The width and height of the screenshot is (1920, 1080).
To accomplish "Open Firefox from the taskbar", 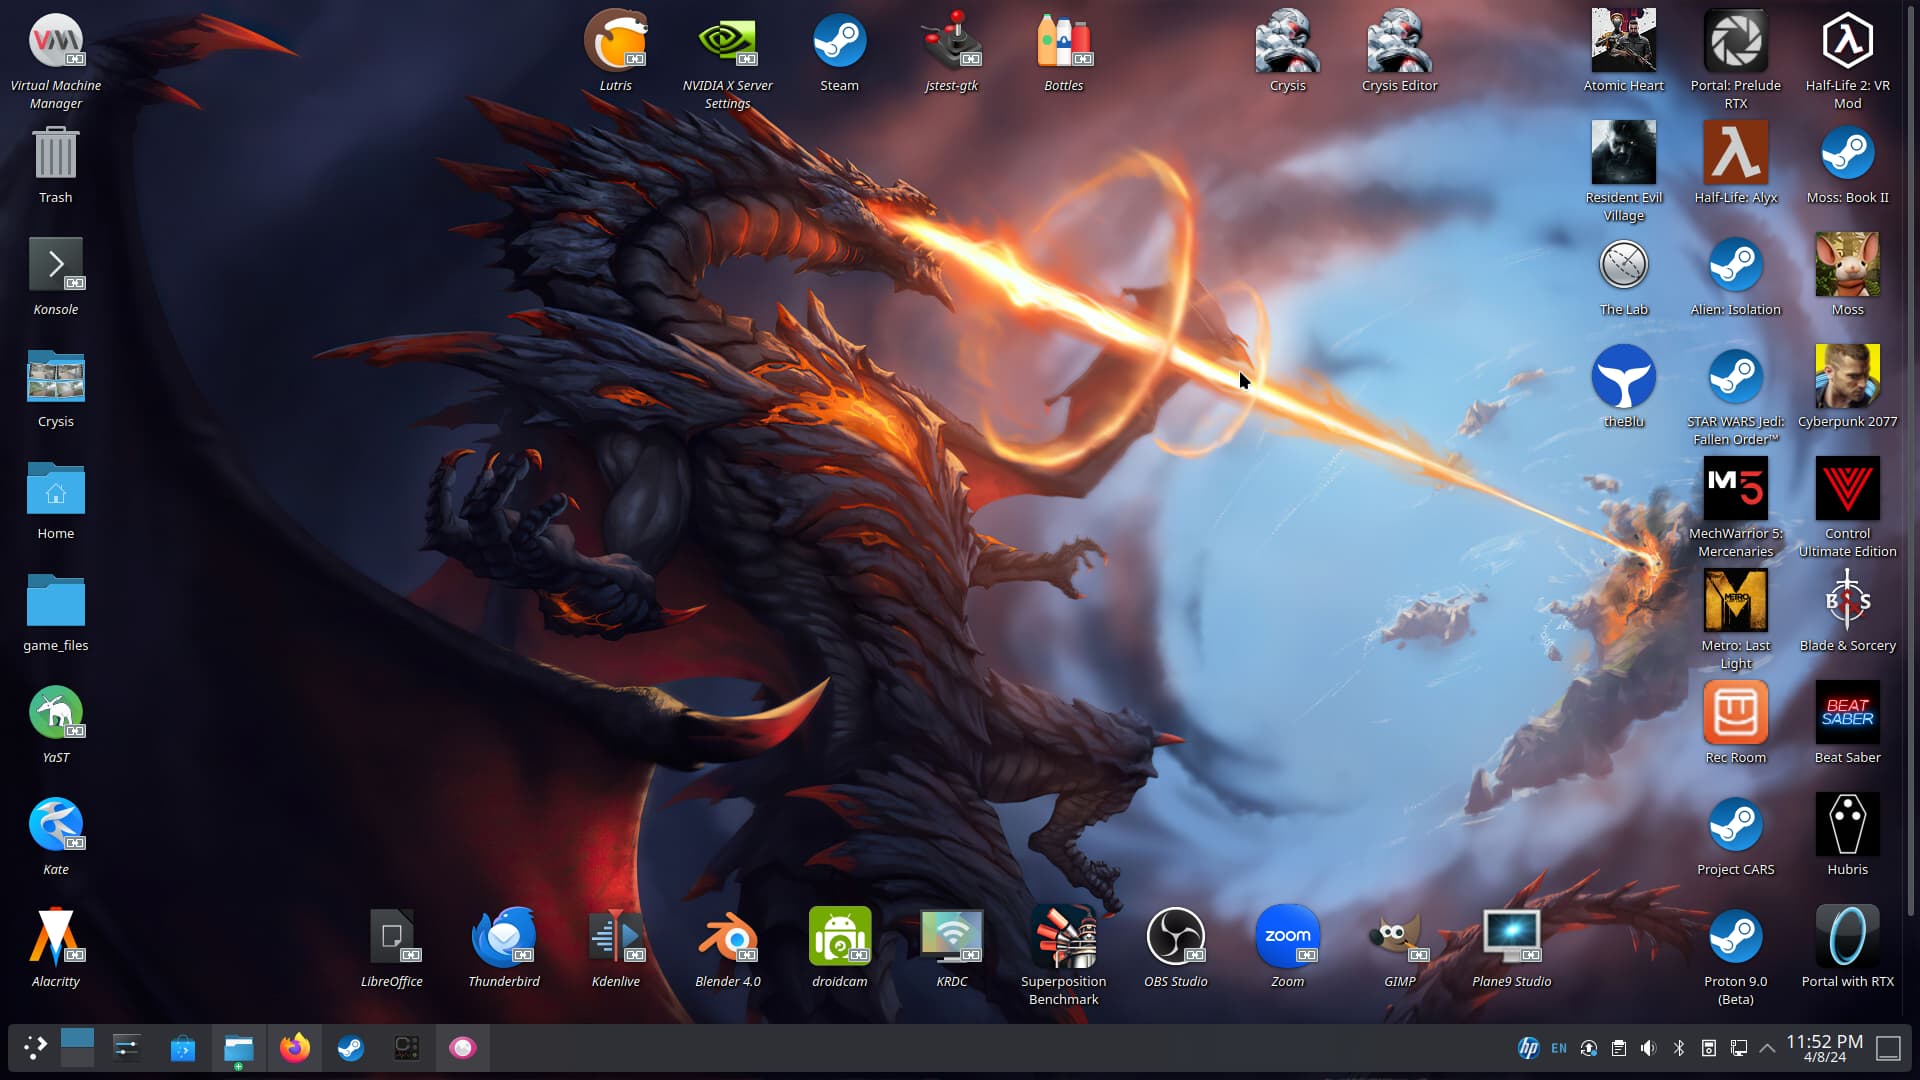I will [294, 1047].
